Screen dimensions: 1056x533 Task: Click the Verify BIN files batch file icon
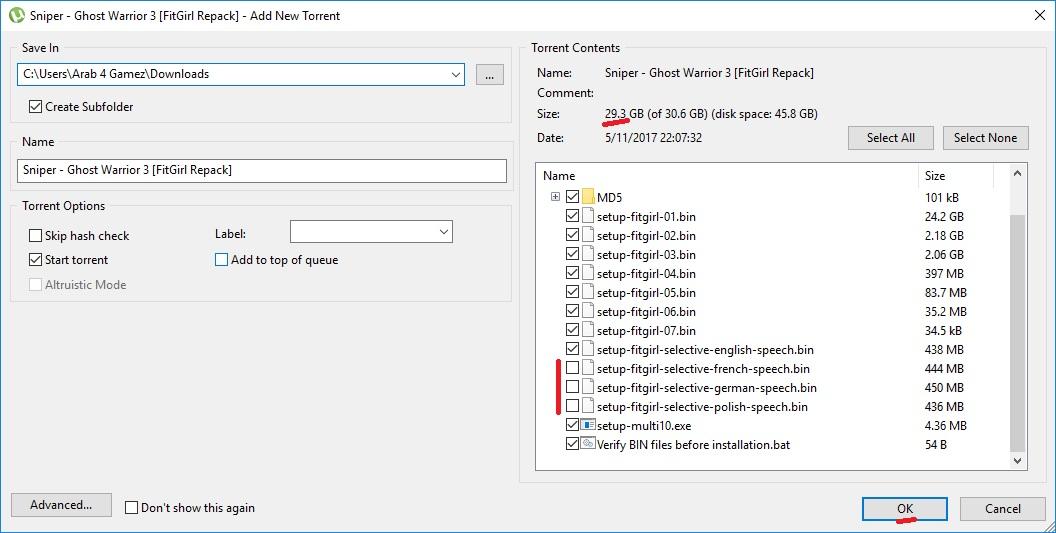[588, 444]
